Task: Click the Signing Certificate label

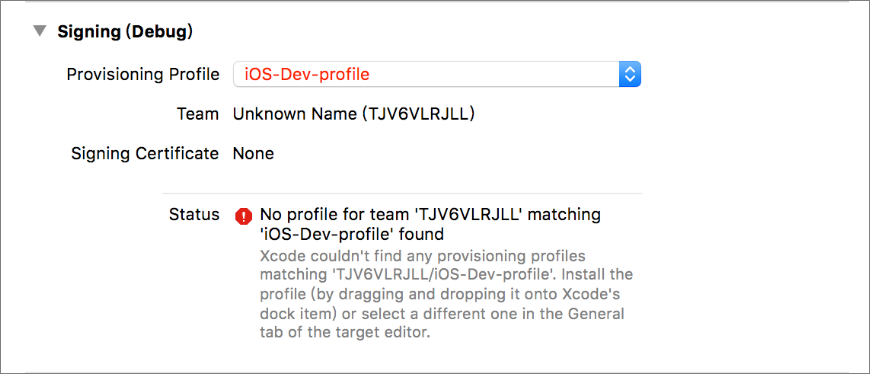Action: (145, 154)
